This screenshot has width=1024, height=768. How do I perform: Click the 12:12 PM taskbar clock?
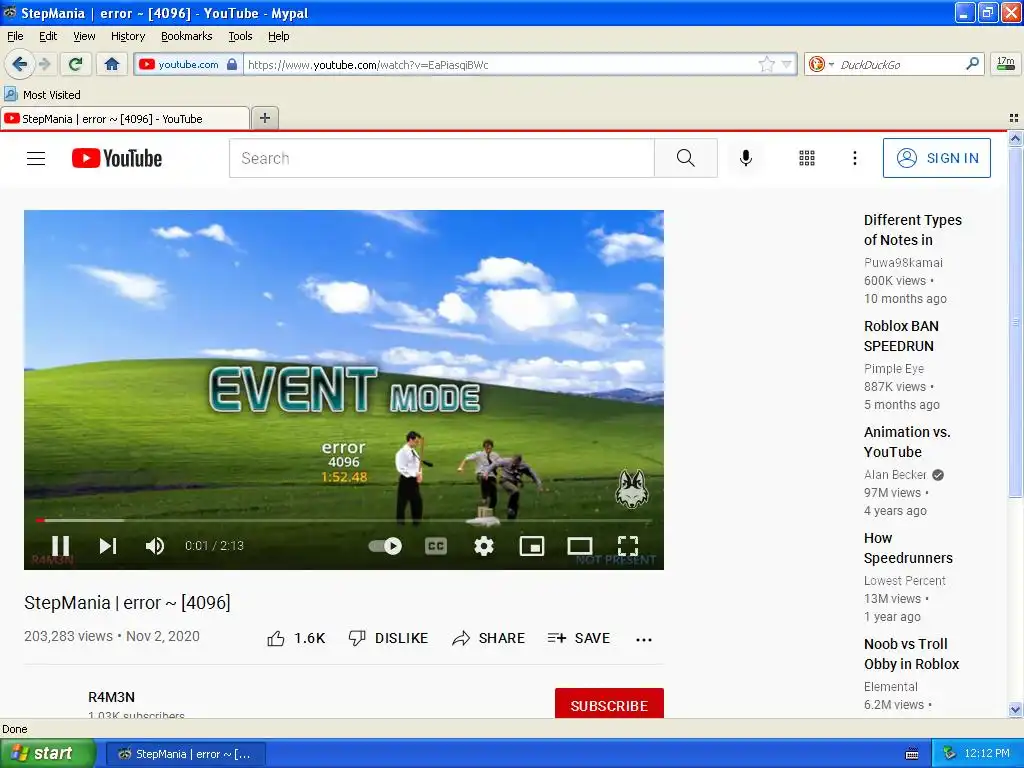987,753
